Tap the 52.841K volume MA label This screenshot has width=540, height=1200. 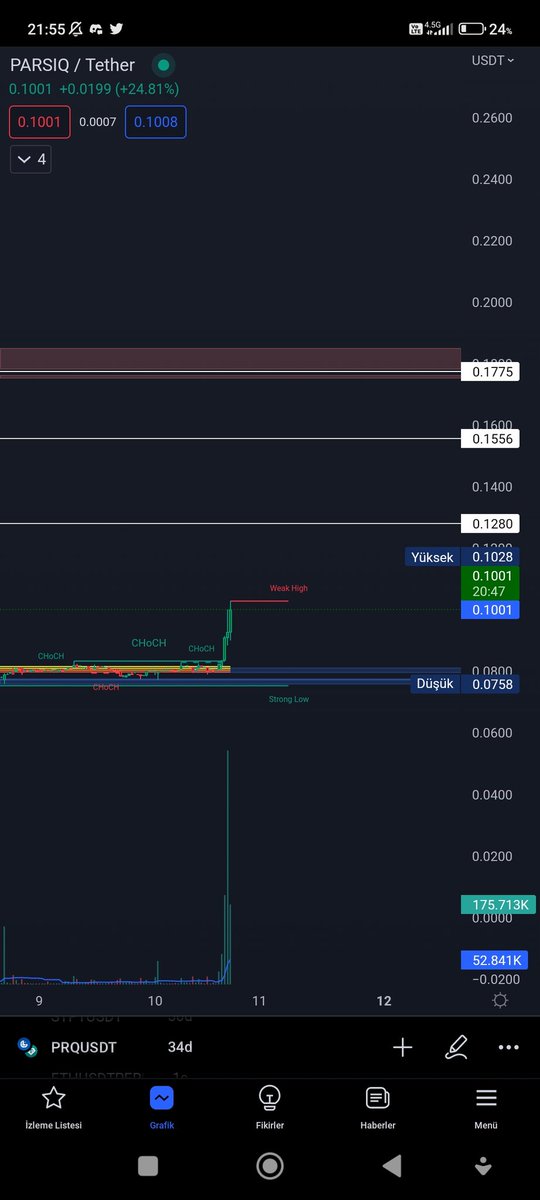coord(493,960)
